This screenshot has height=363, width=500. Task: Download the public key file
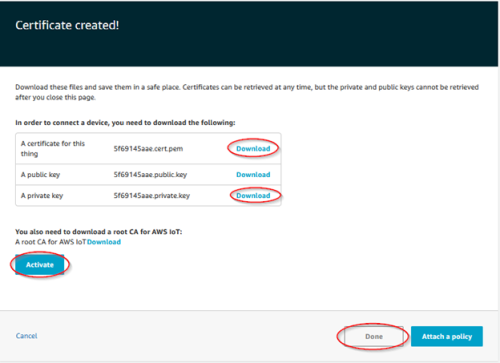pyautogui.click(x=253, y=175)
